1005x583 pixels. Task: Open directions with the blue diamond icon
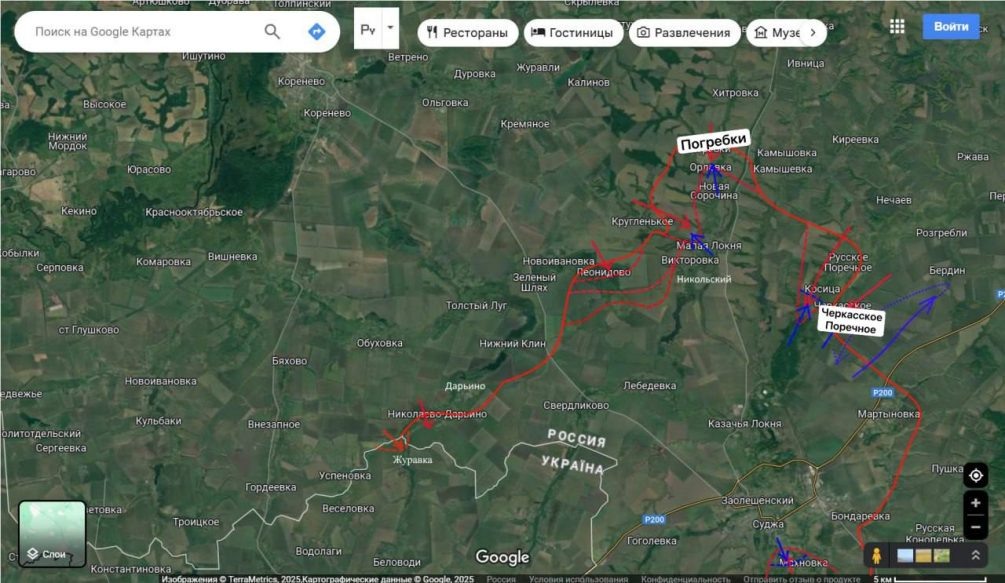(316, 31)
